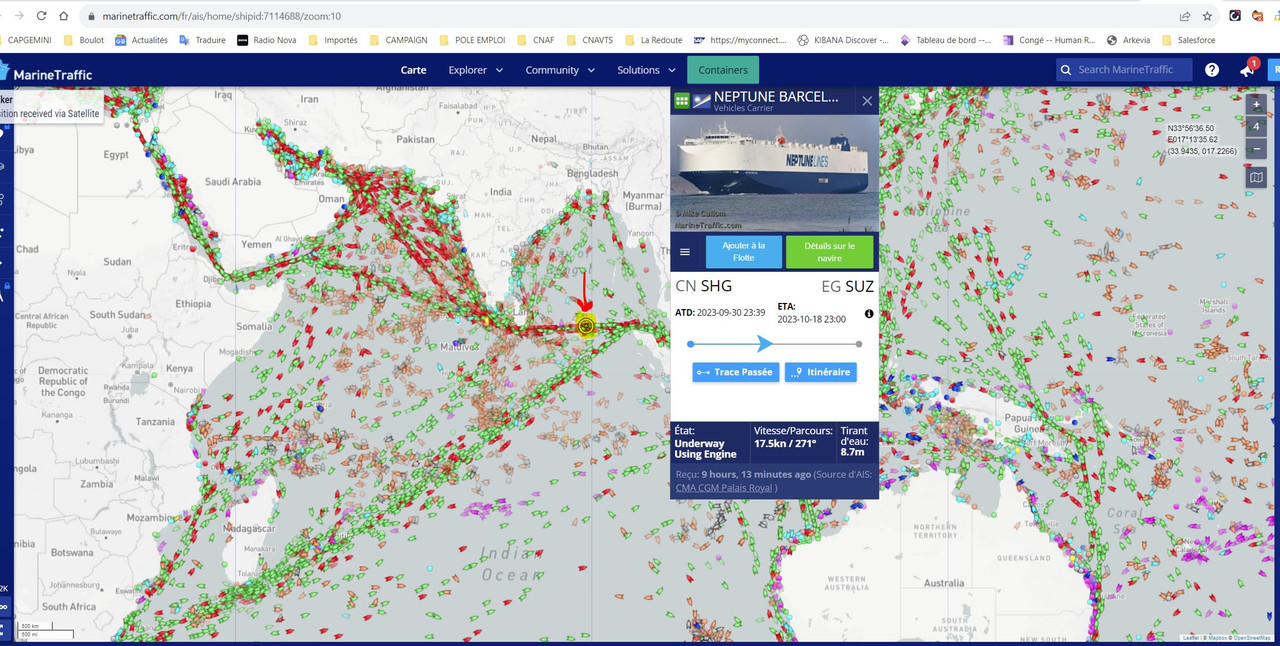
Task: Click the Ajouter à la Flotte button
Action: (743, 252)
